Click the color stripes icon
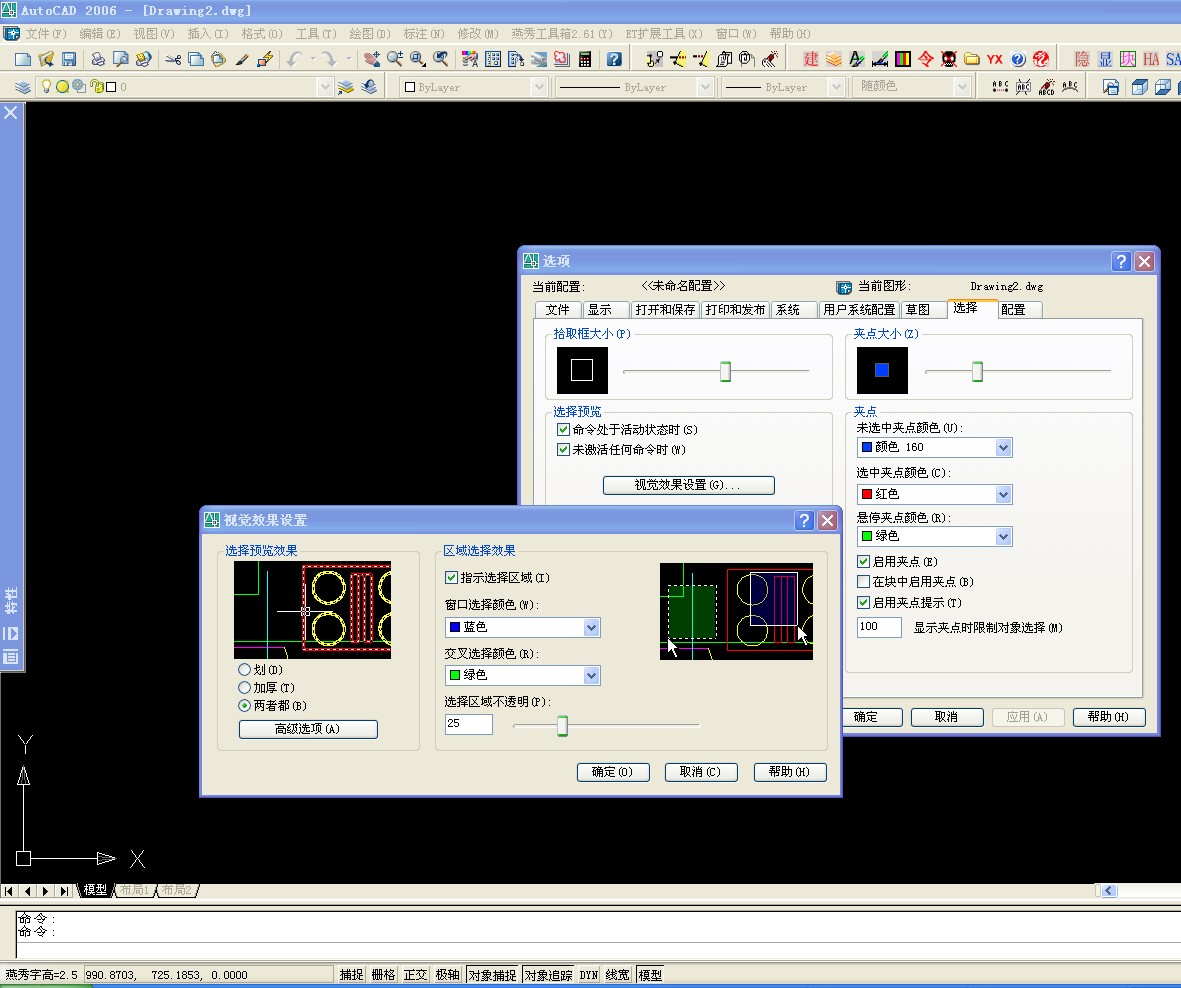The height and width of the screenshot is (988, 1181). [902, 59]
